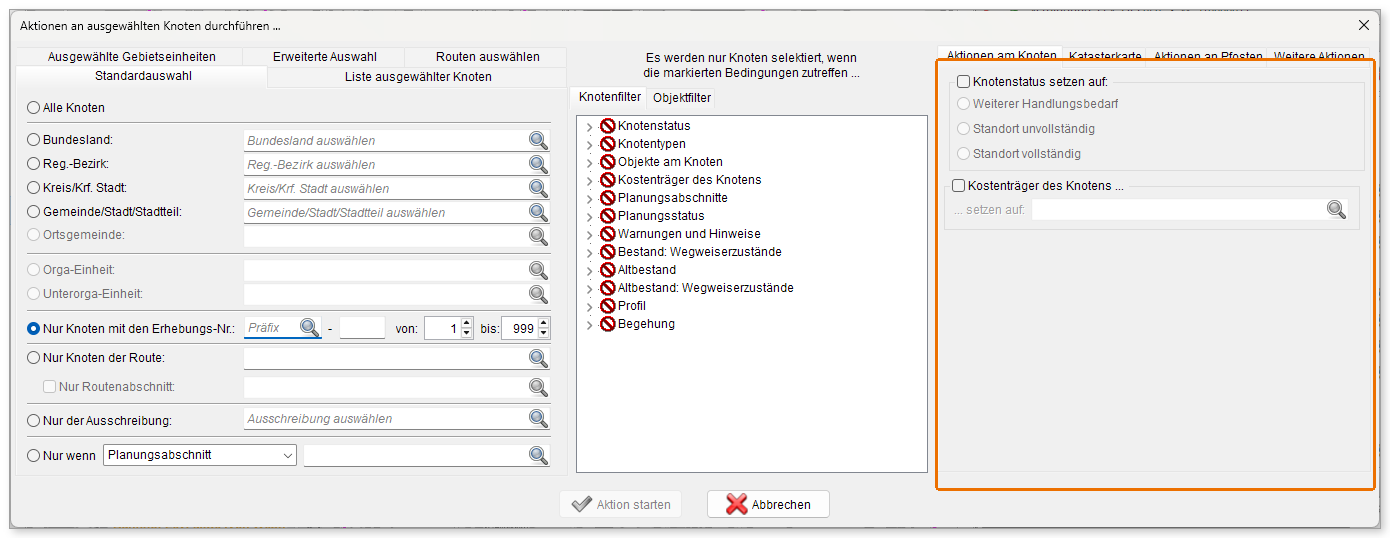Click the Ortsgemeinde magnifier icon

coord(538,236)
